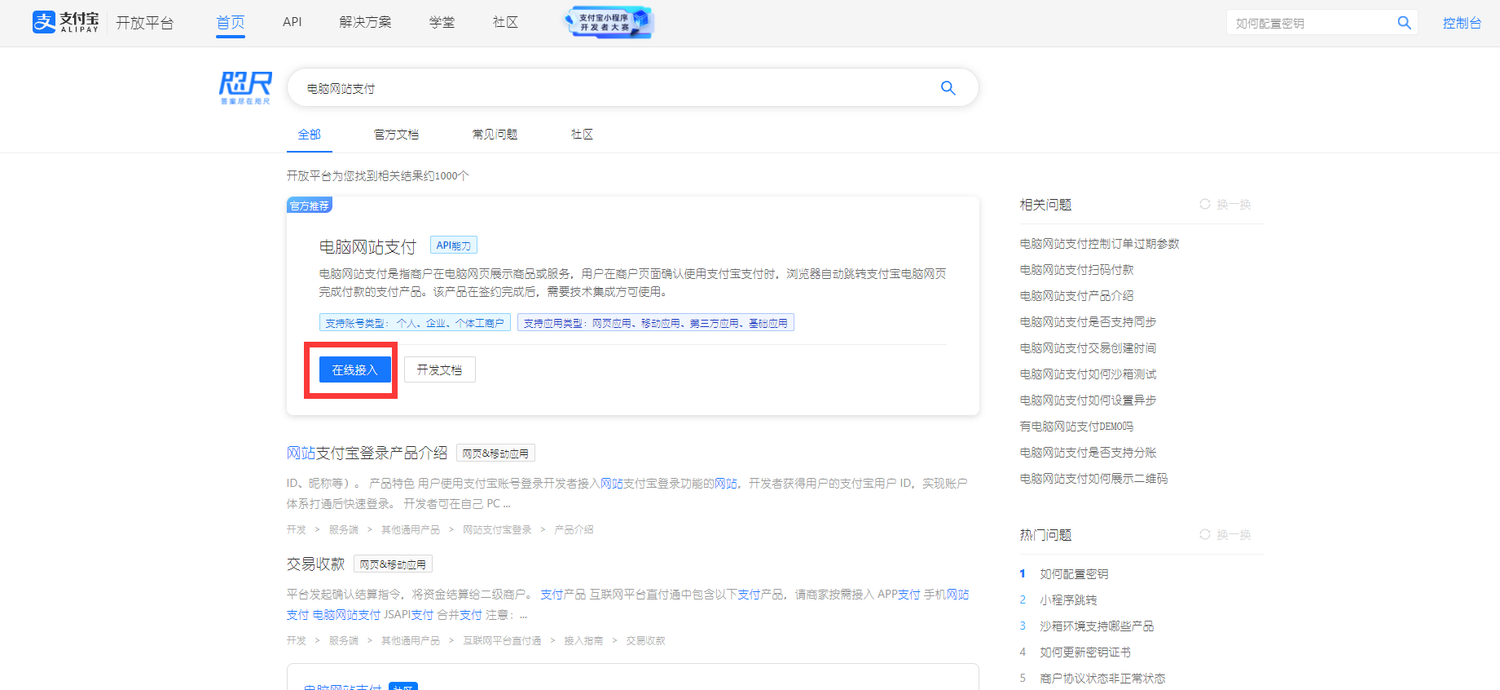
Task: Open the 支付宝小程序开发者大赛 banner
Action: tap(609, 22)
